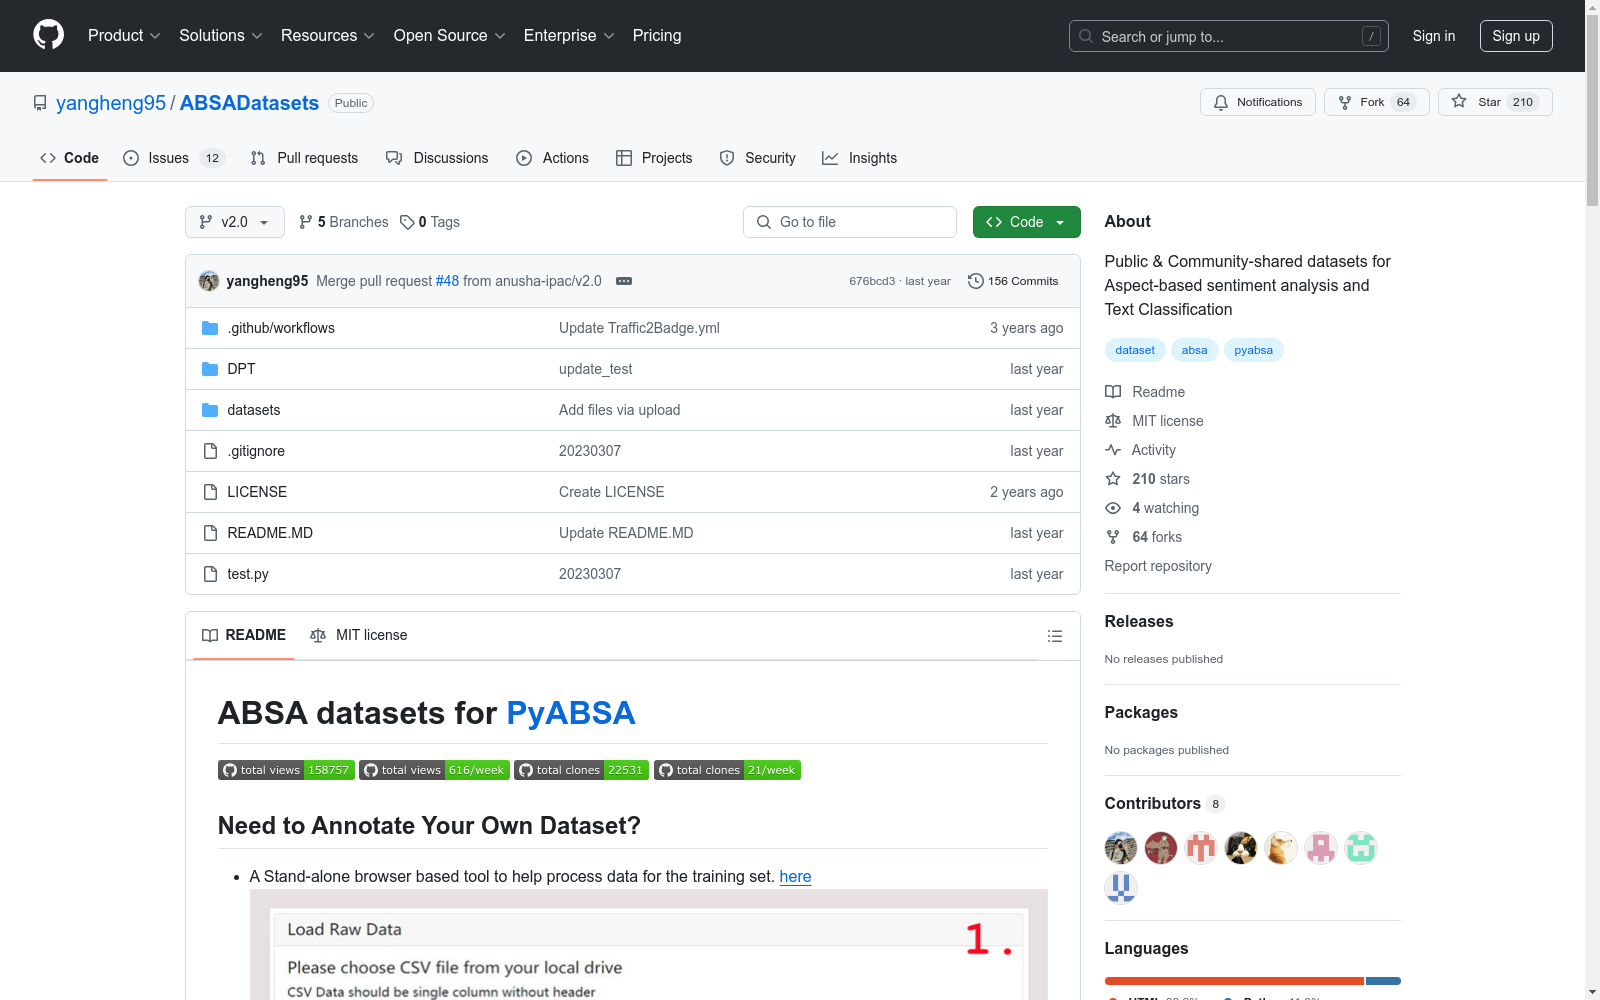Open the Insights tab
This screenshot has width=1600, height=1000.
(x=859, y=158)
